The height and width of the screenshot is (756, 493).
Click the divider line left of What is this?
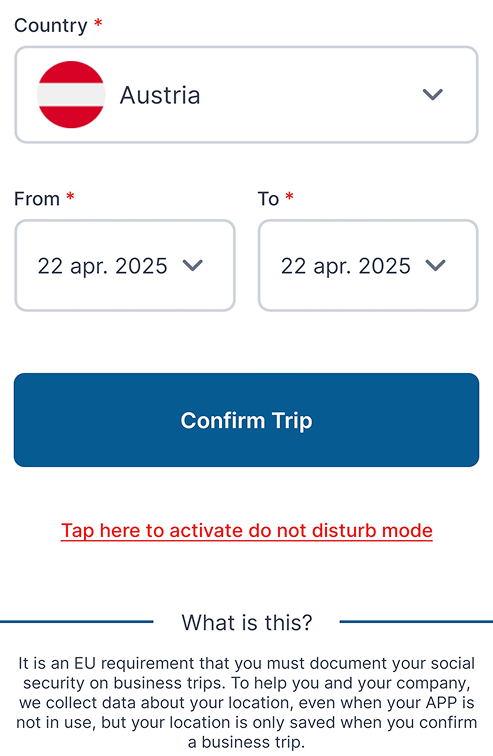[x=77, y=622]
